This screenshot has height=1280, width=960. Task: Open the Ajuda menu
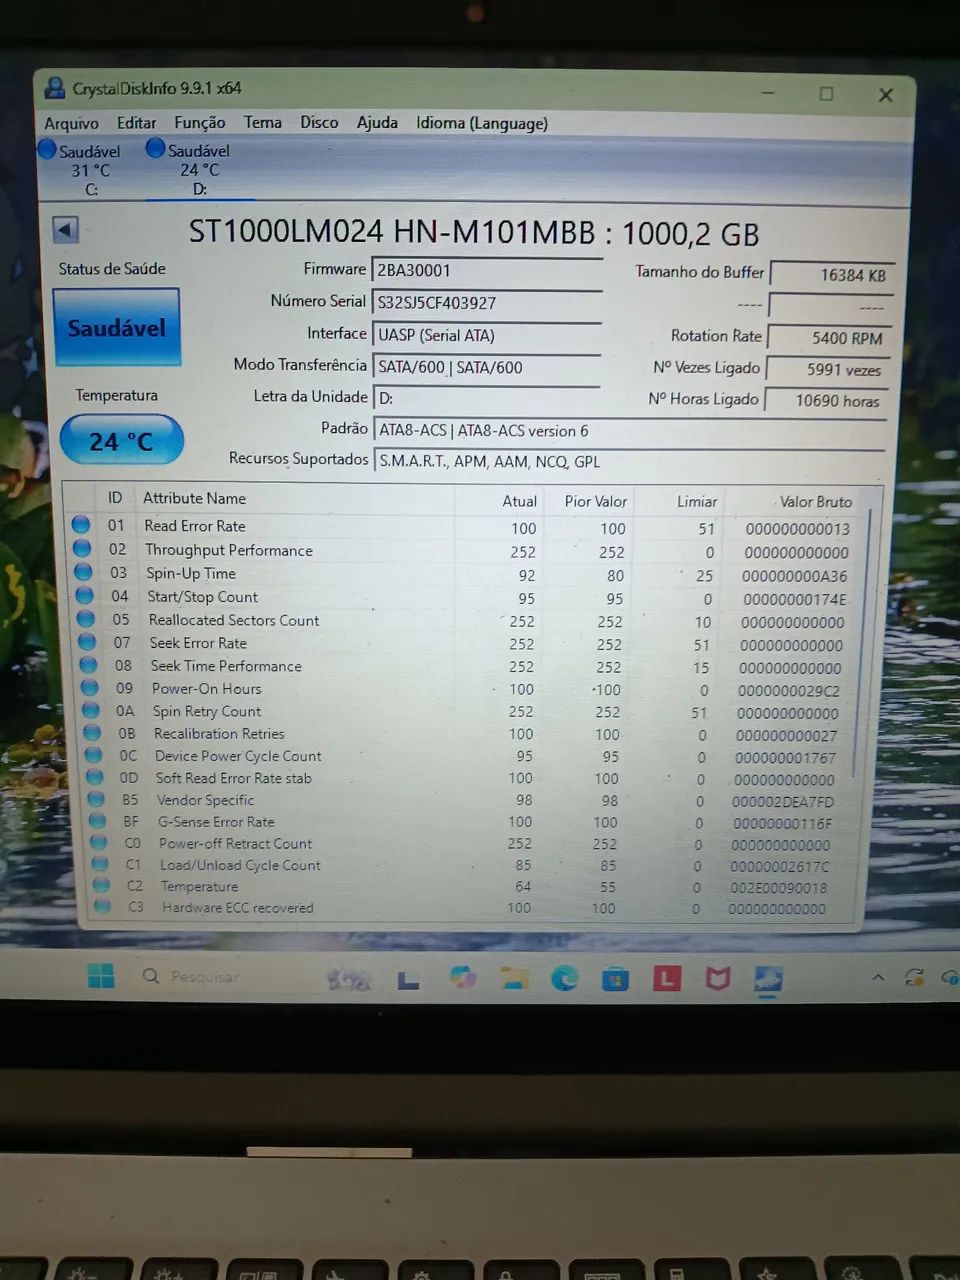tap(377, 122)
